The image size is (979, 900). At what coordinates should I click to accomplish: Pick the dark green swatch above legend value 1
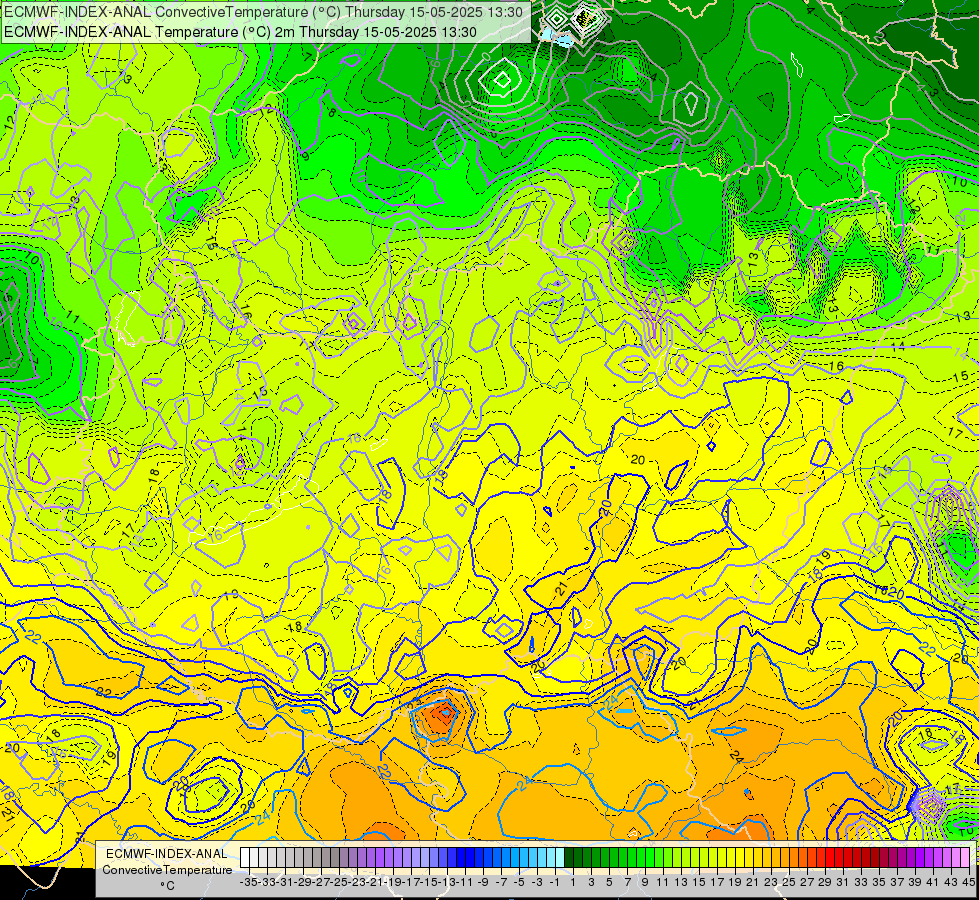point(569,858)
